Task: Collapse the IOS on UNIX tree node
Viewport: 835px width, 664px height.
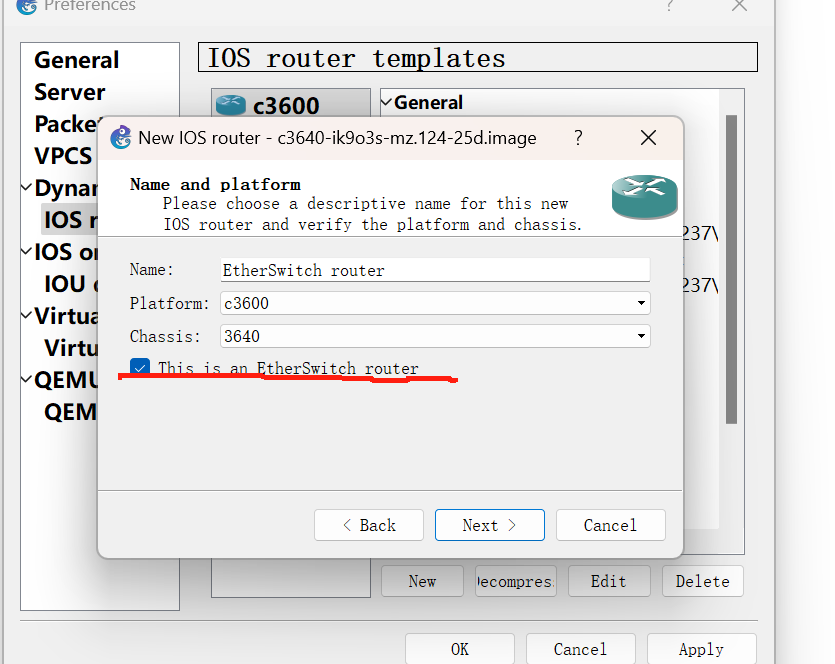Action: click(27, 251)
